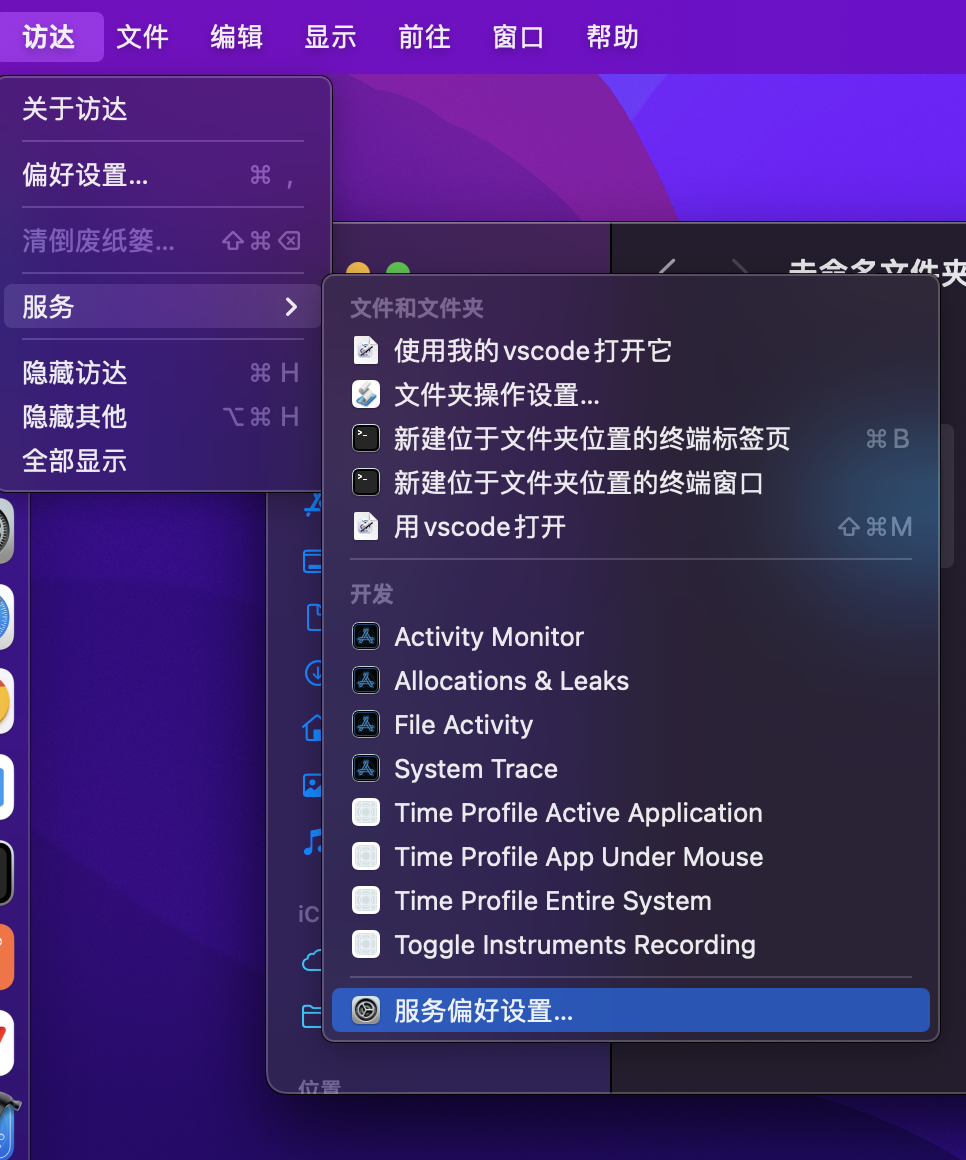Click the 使用我的vscode打开它 service icon

(365, 350)
